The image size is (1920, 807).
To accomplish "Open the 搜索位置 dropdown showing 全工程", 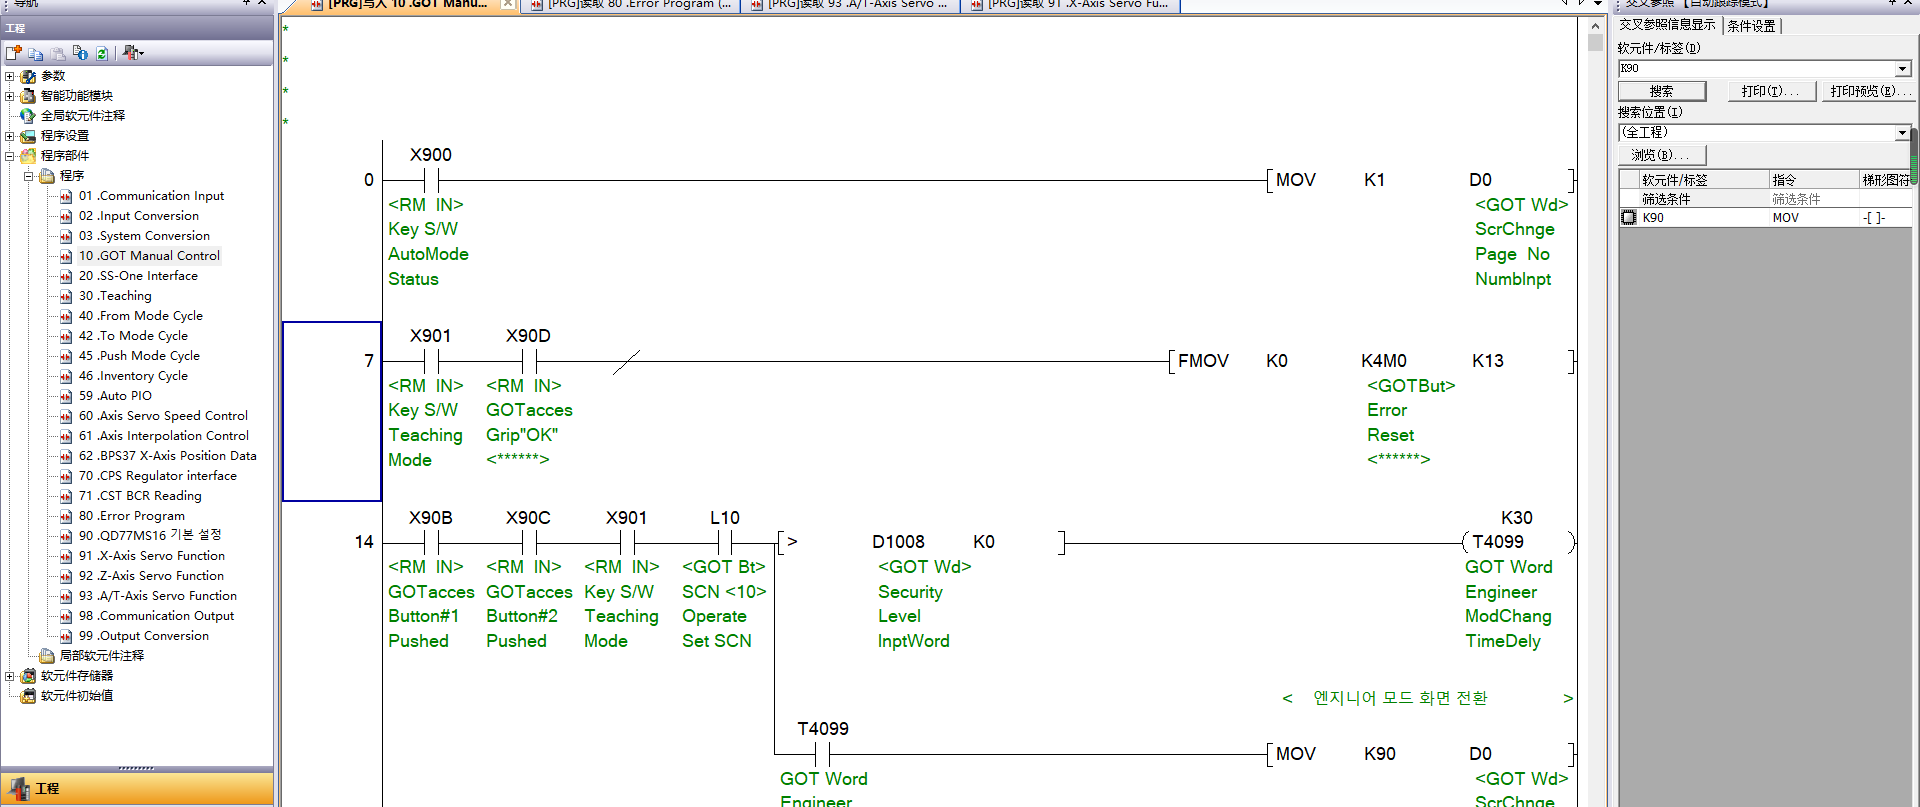I will [1902, 133].
